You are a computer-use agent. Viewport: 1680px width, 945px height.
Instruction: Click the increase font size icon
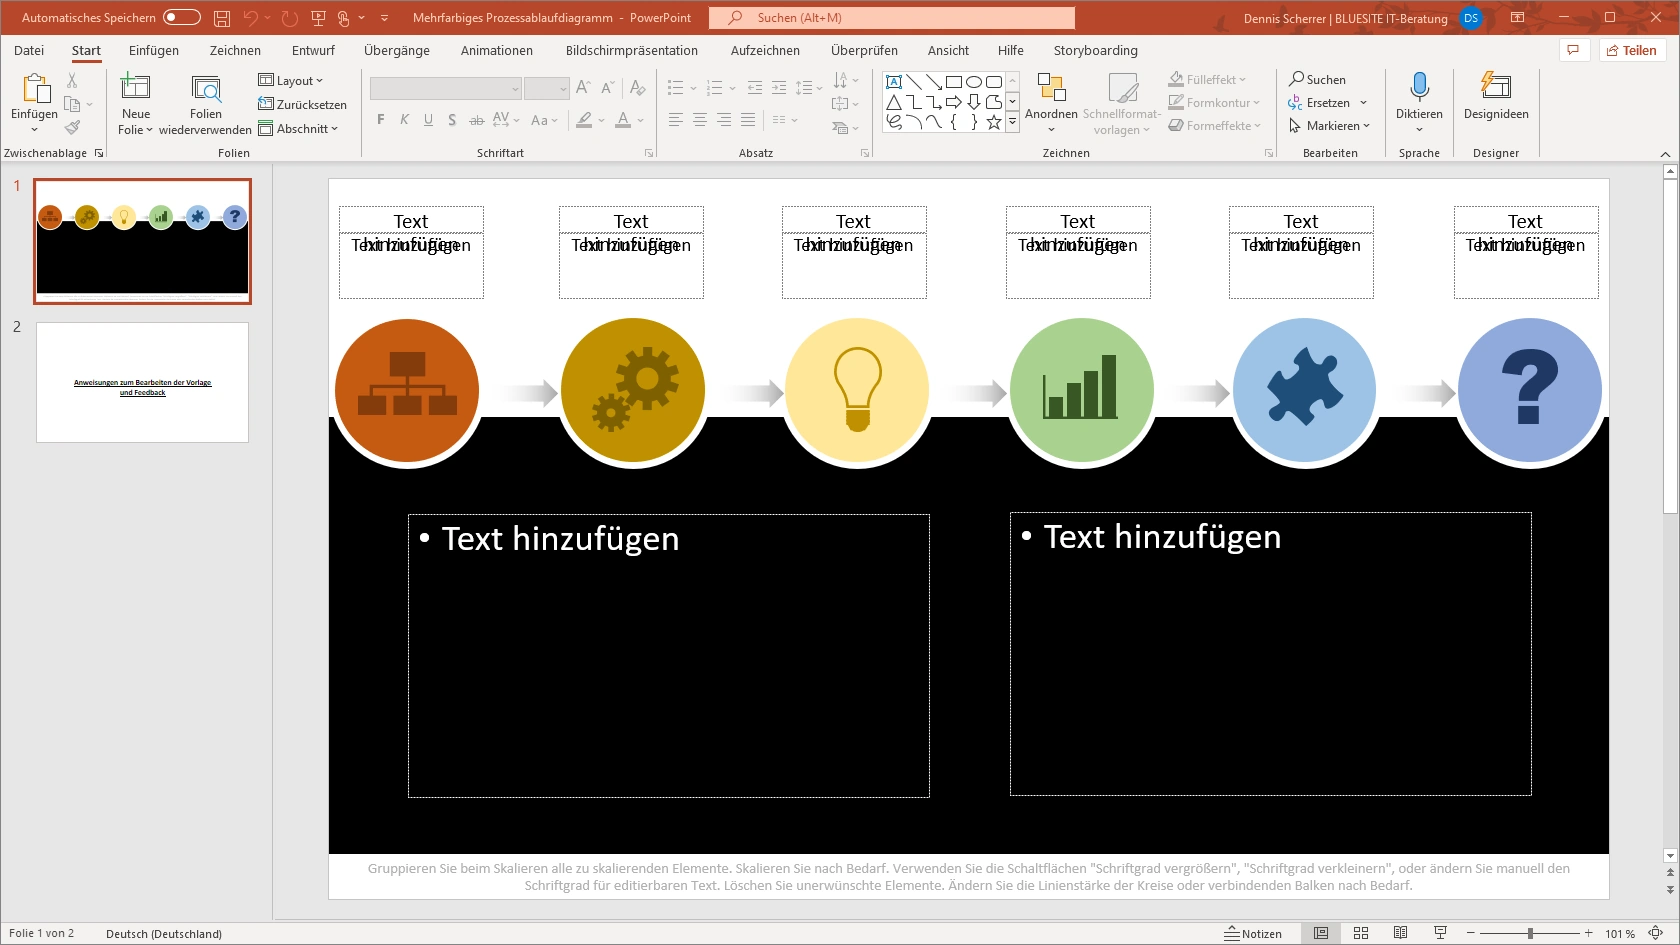(583, 88)
